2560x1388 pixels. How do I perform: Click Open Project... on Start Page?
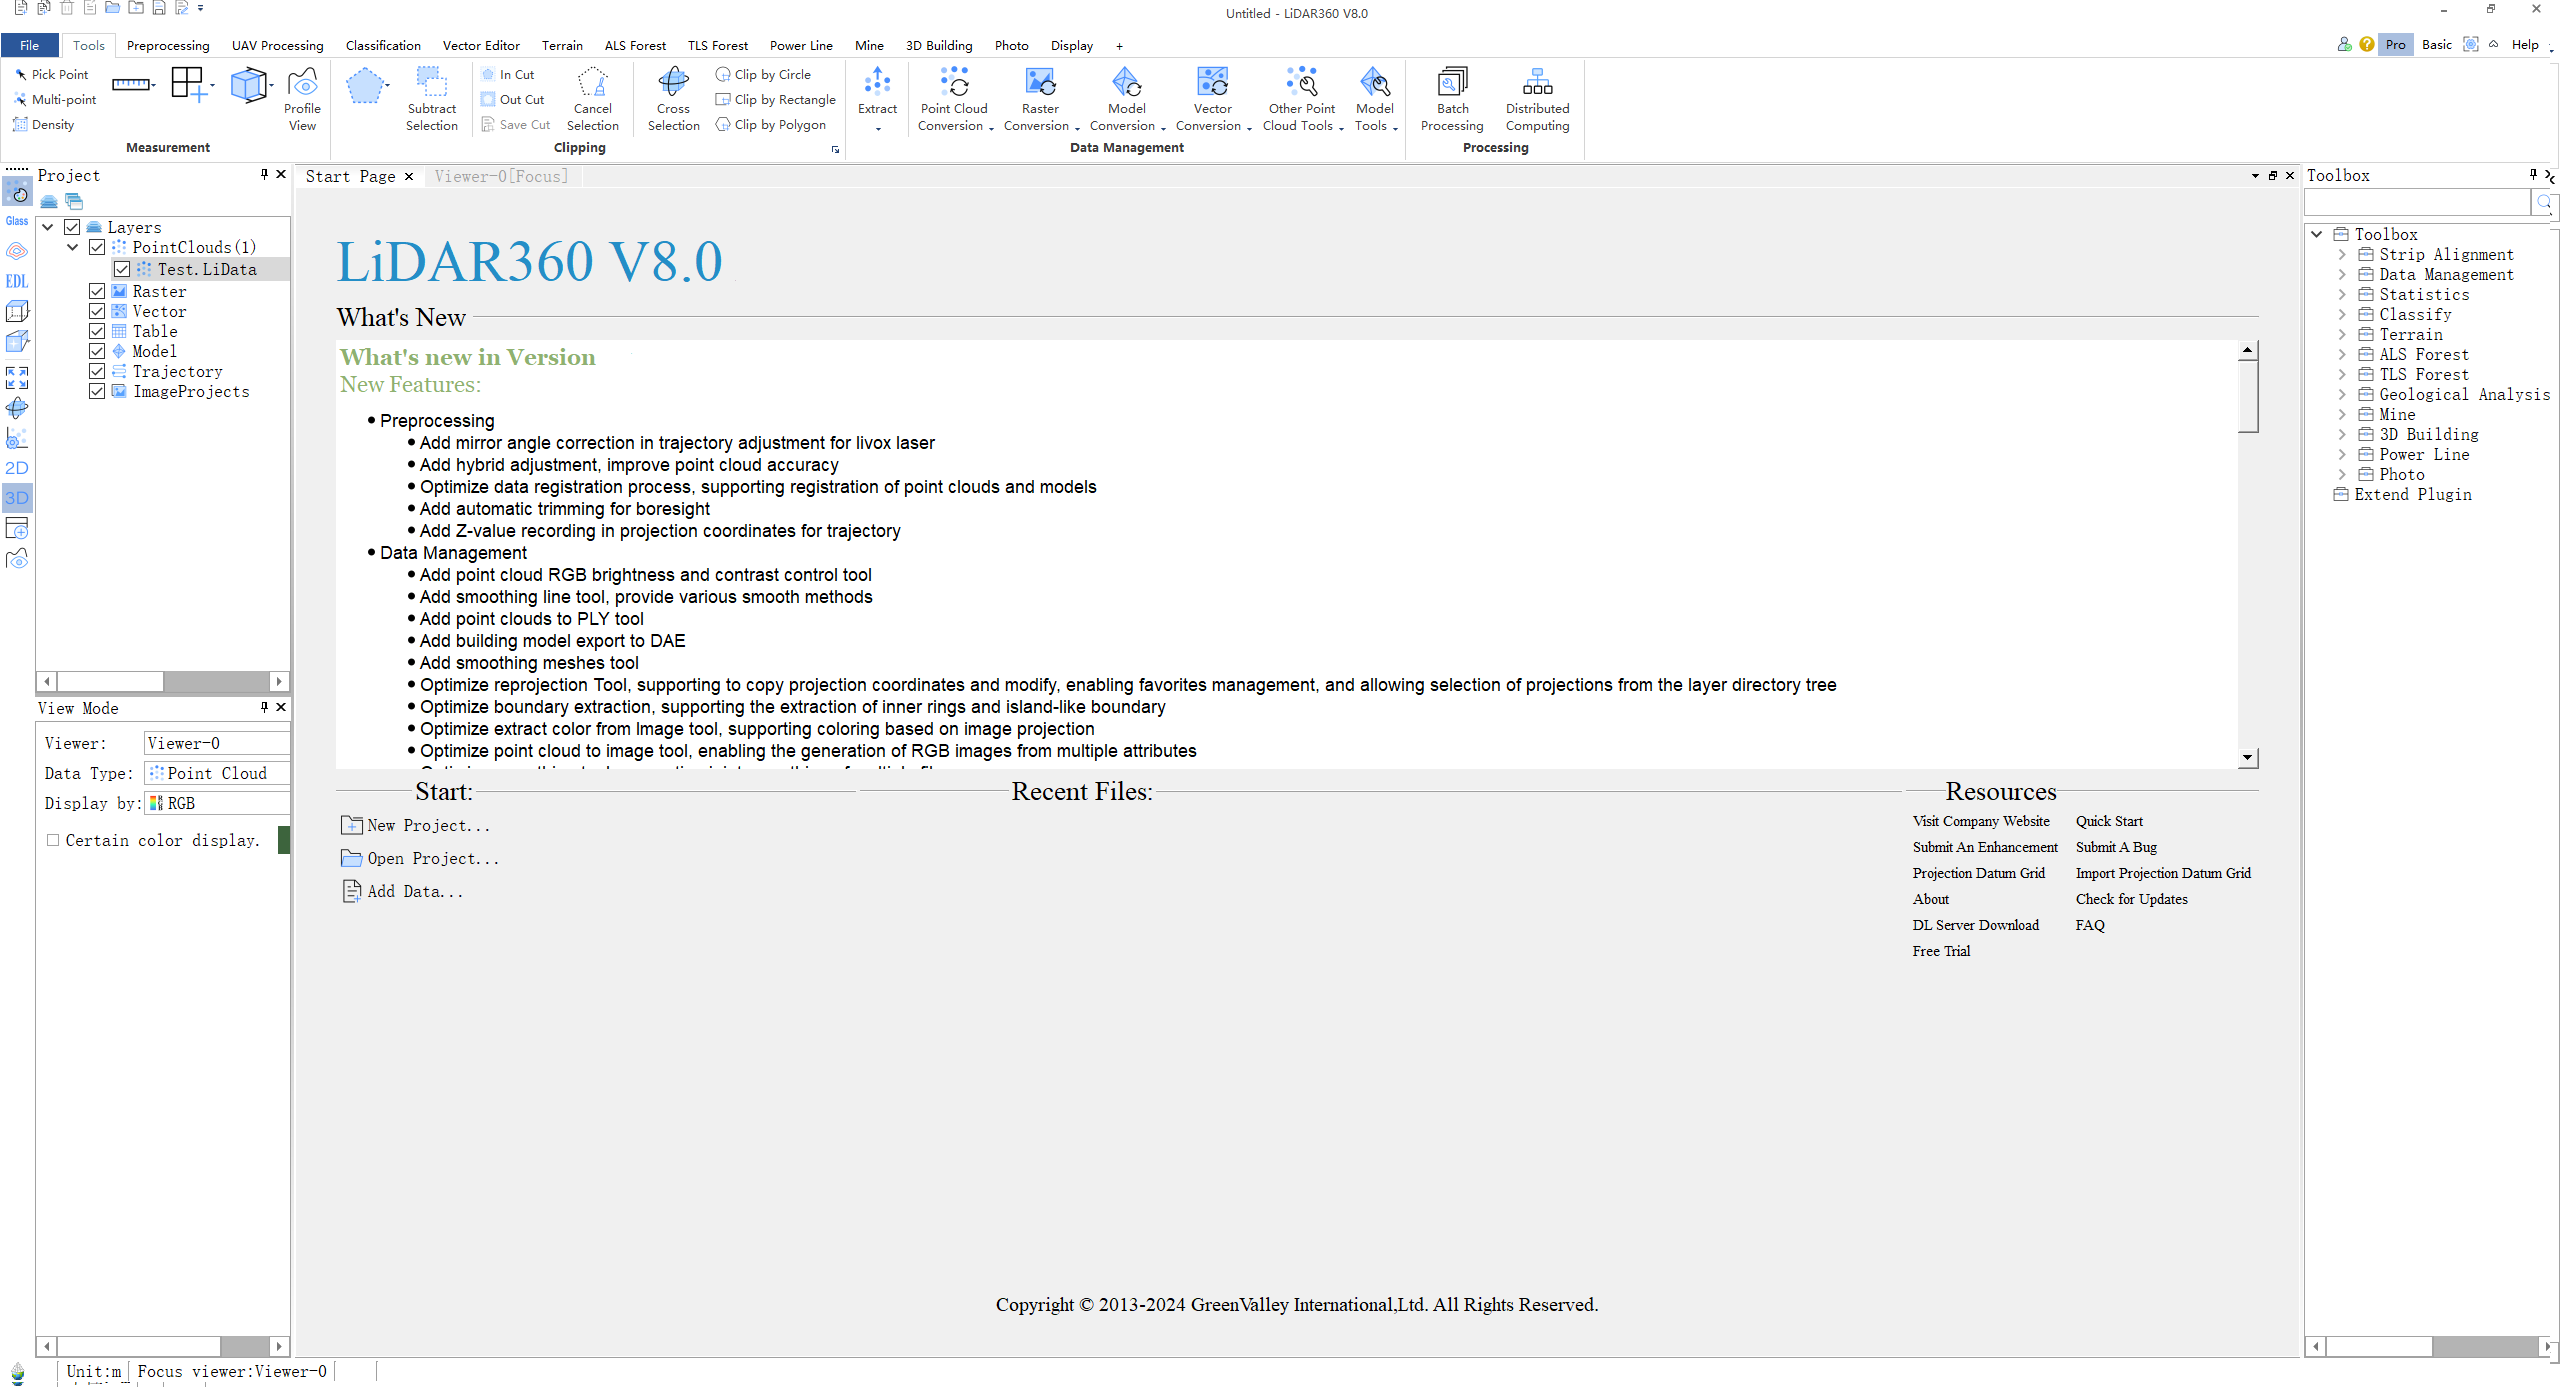tap(420, 858)
